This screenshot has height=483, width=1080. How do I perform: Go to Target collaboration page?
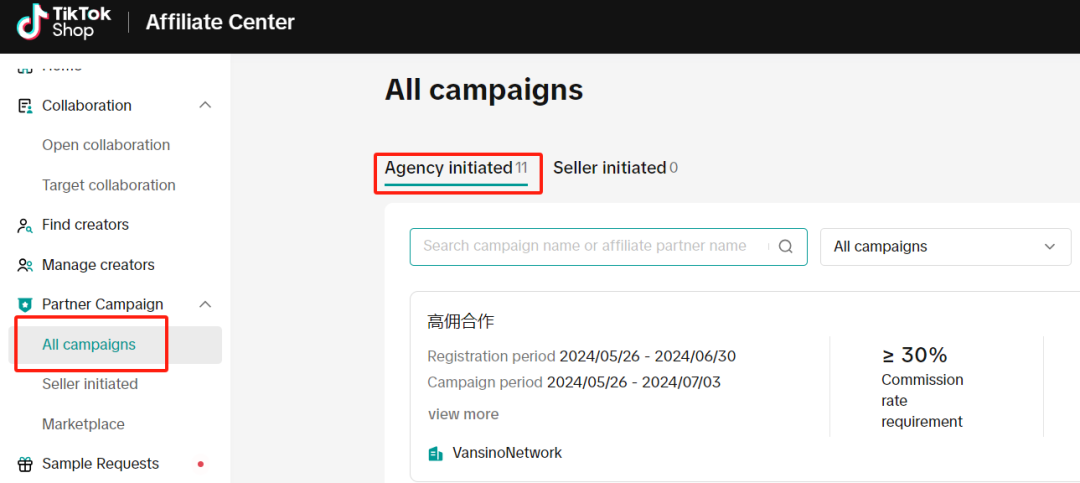[x=109, y=185]
